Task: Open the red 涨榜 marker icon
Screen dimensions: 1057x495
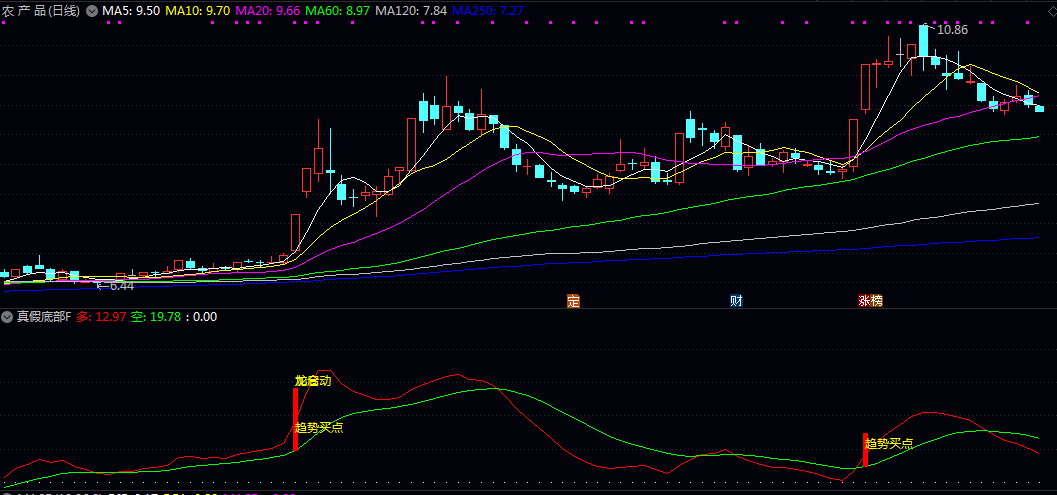Action: coord(870,300)
